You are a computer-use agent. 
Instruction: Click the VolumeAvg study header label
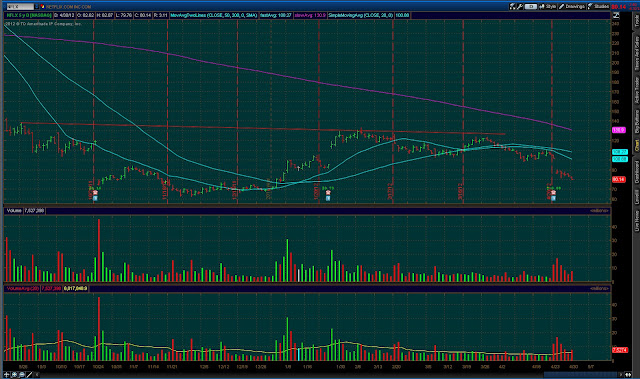(x=22, y=288)
